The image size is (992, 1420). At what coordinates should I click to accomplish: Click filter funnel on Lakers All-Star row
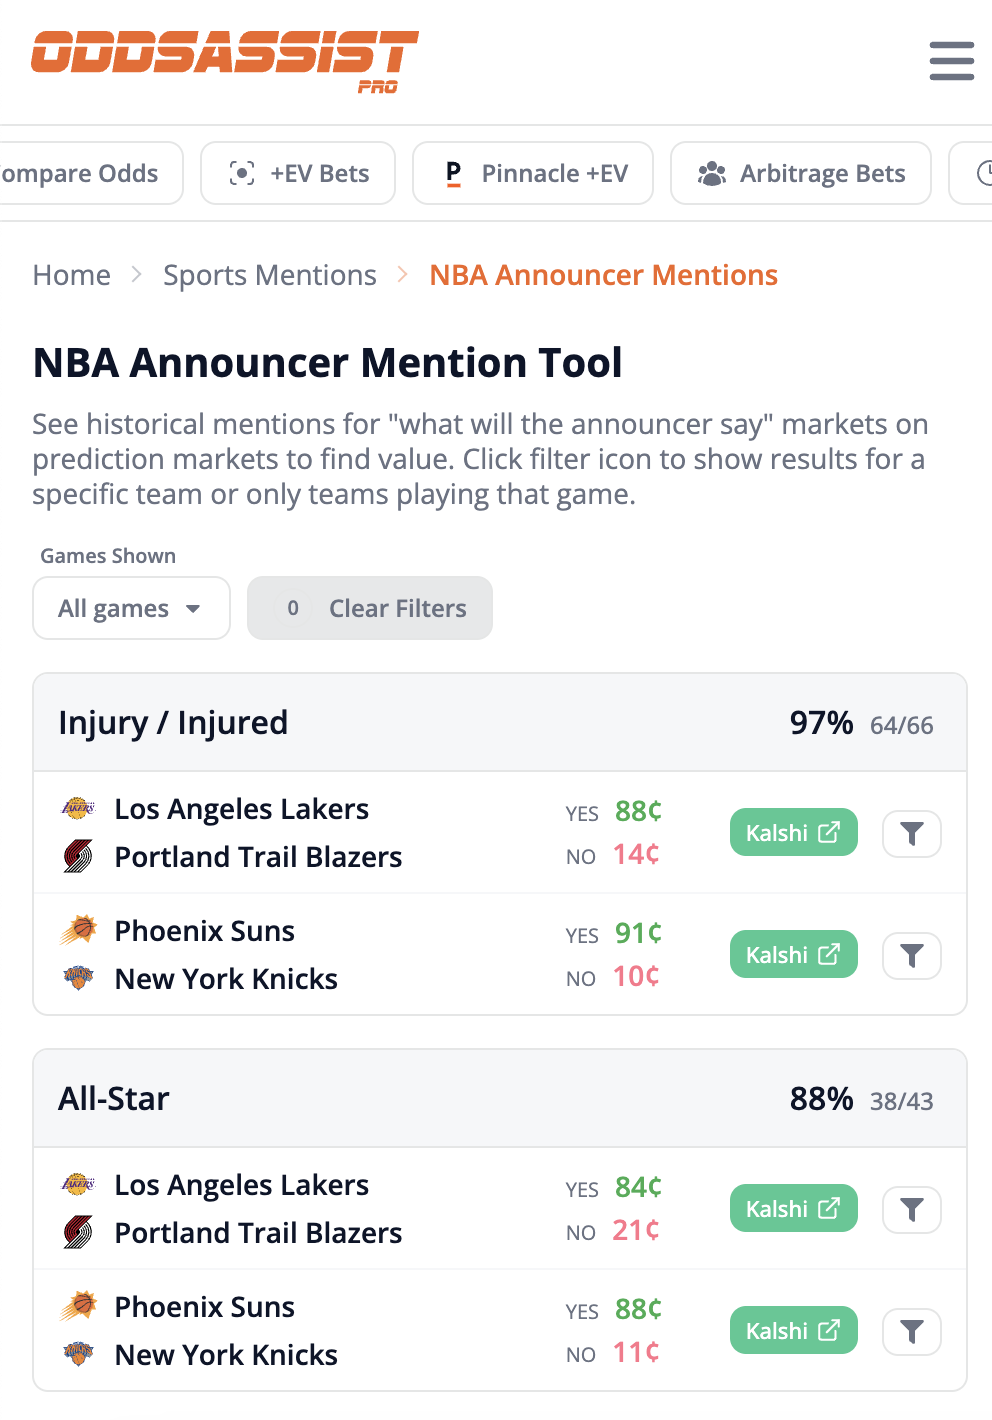[911, 1209]
